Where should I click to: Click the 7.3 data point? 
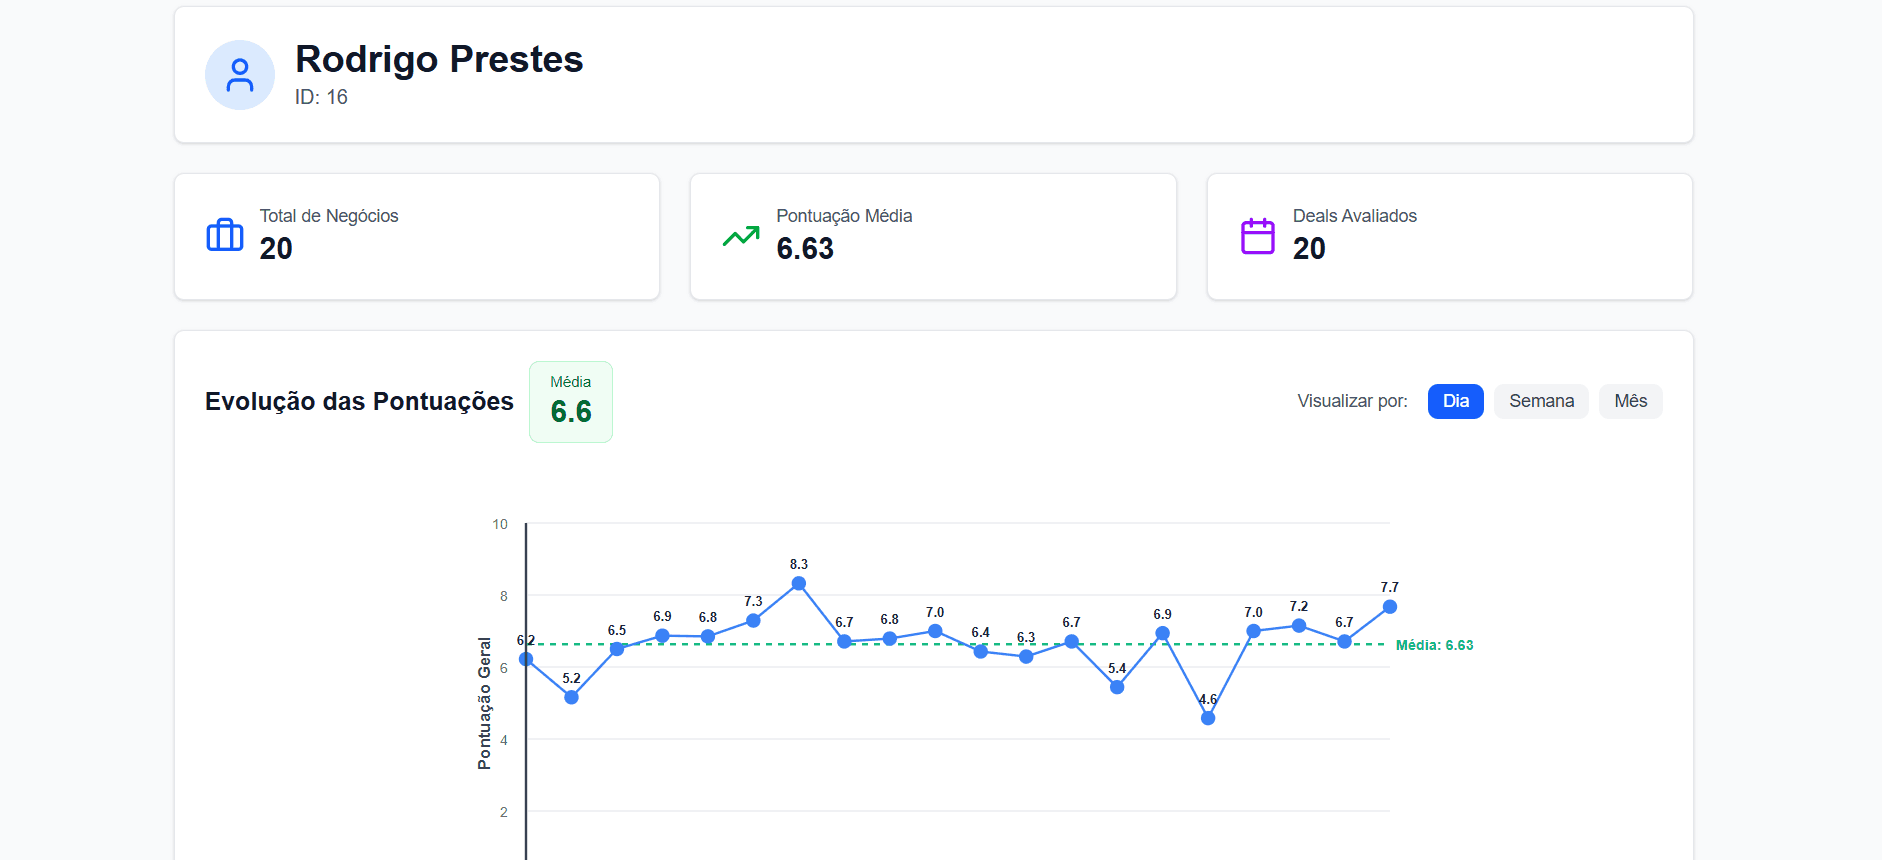(x=753, y=621)
